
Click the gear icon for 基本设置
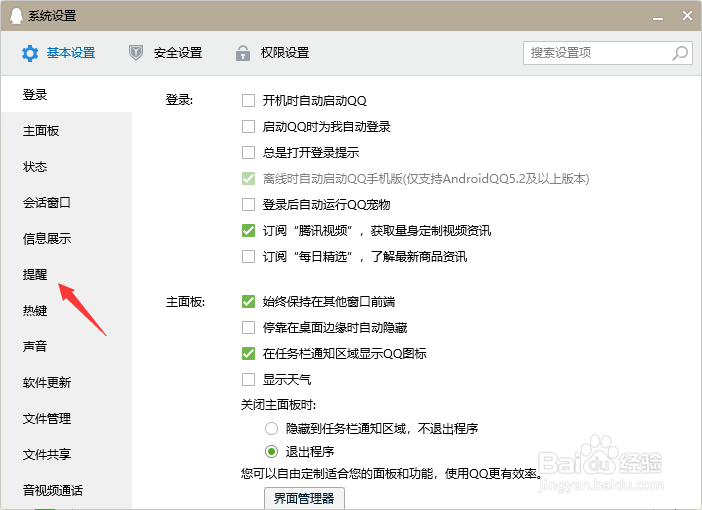30,53
